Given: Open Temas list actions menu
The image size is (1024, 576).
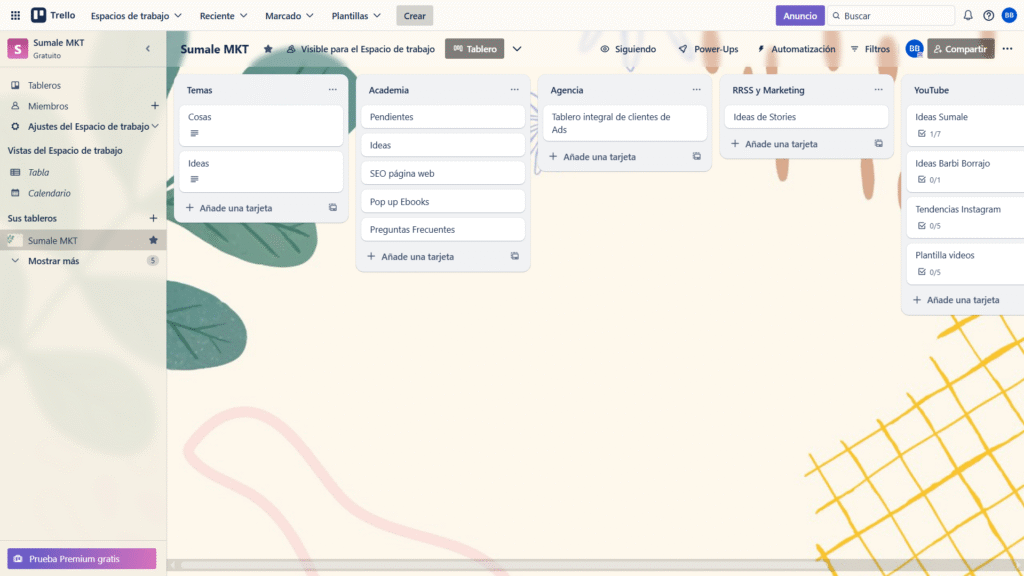Looking at the screenshot, I should click(332, 89).
